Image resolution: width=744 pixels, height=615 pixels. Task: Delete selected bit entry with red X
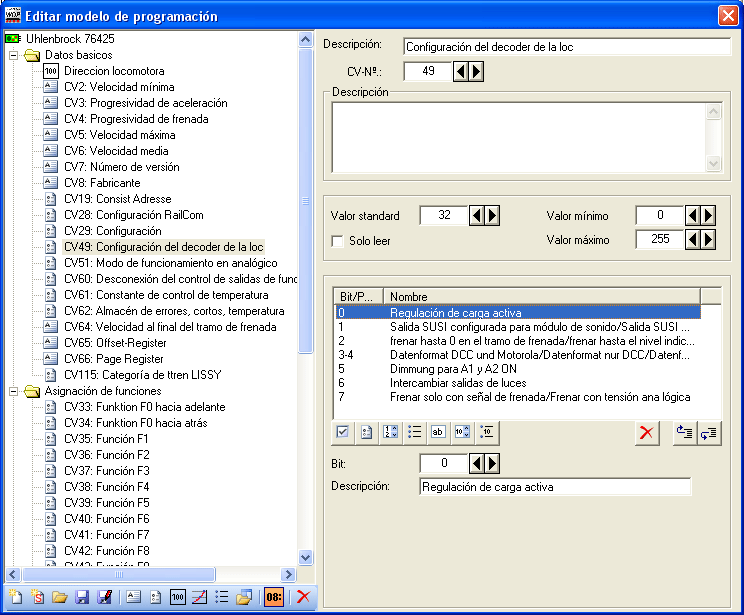647,432
